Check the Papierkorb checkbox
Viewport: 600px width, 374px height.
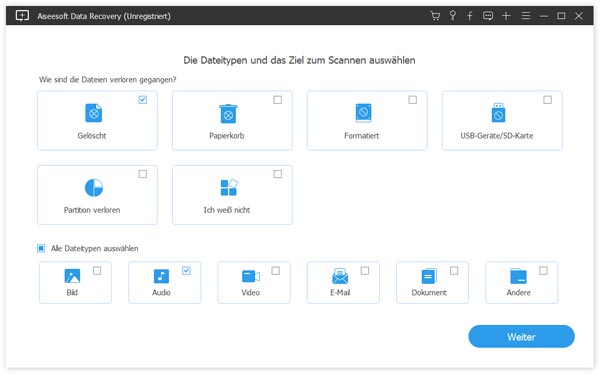point(277,100)
